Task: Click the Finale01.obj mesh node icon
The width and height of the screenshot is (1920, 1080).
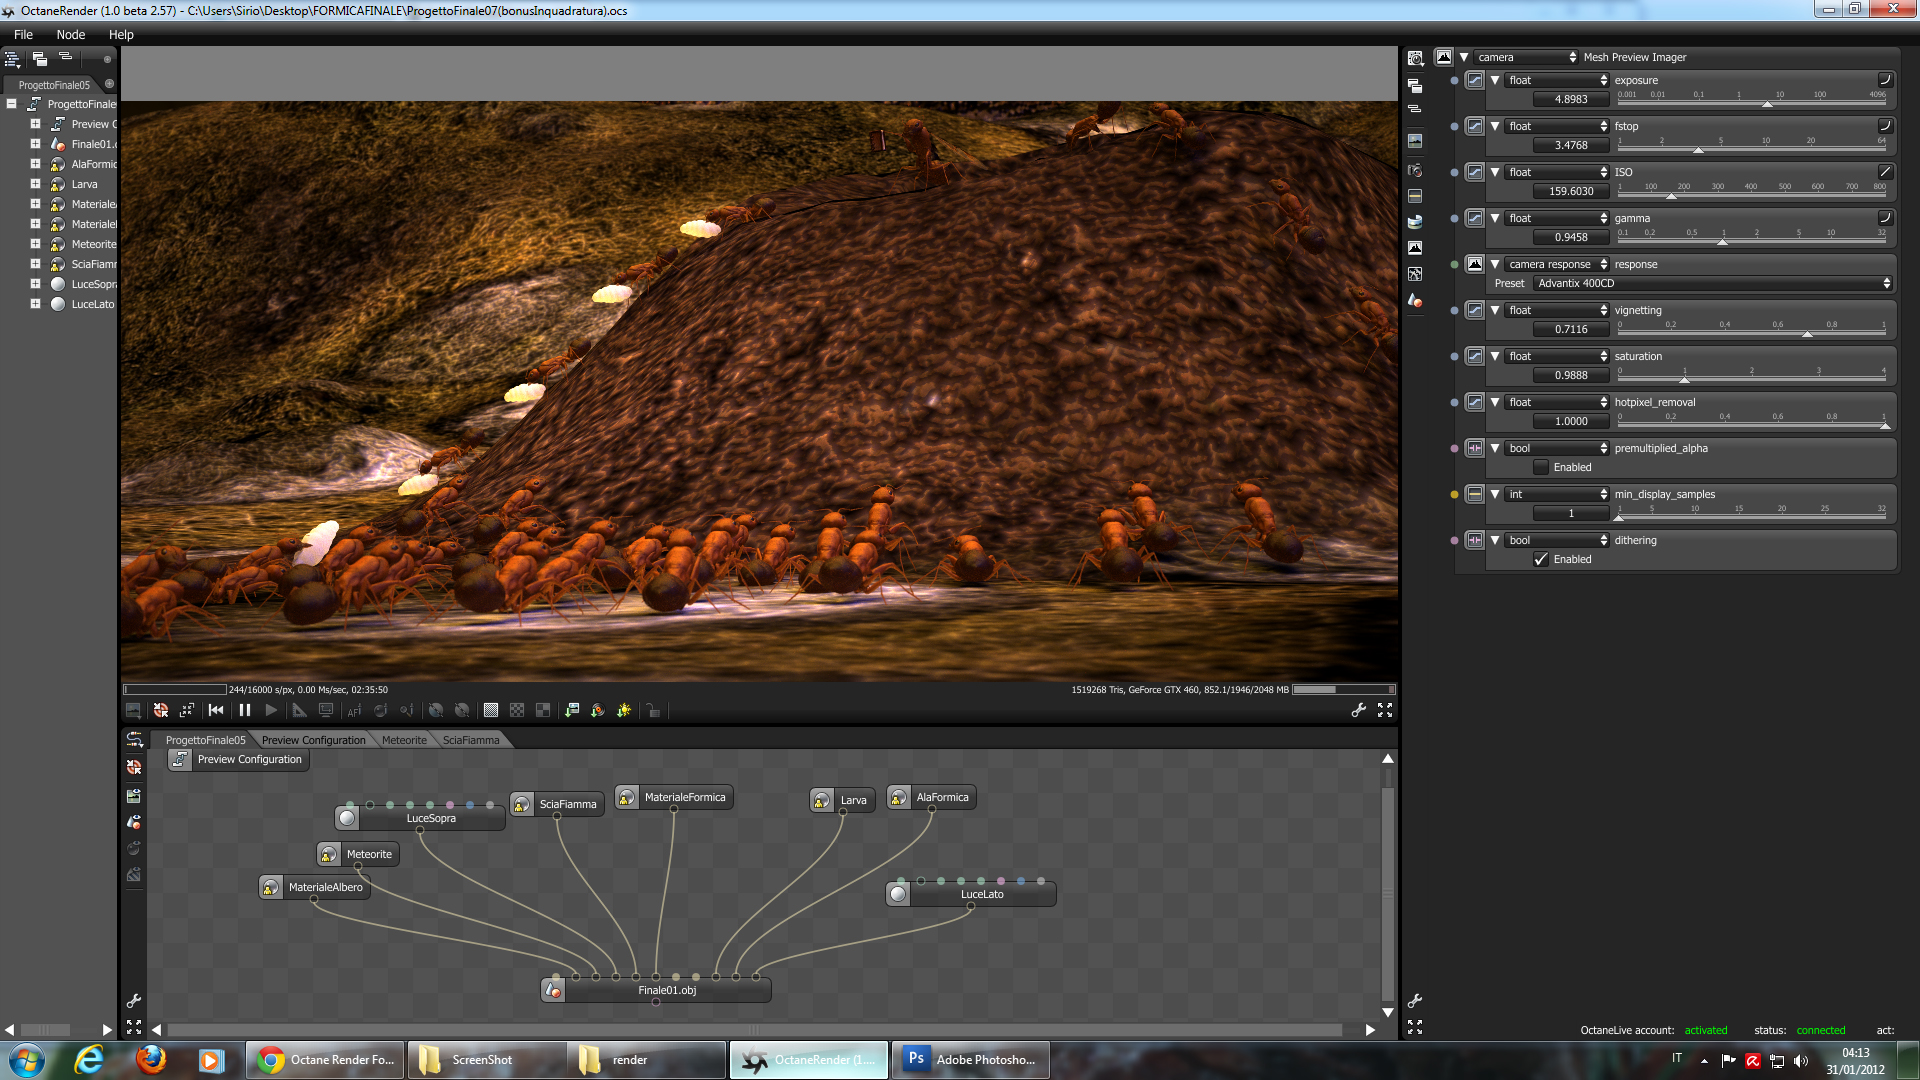Action: click(x=553, y=990)
